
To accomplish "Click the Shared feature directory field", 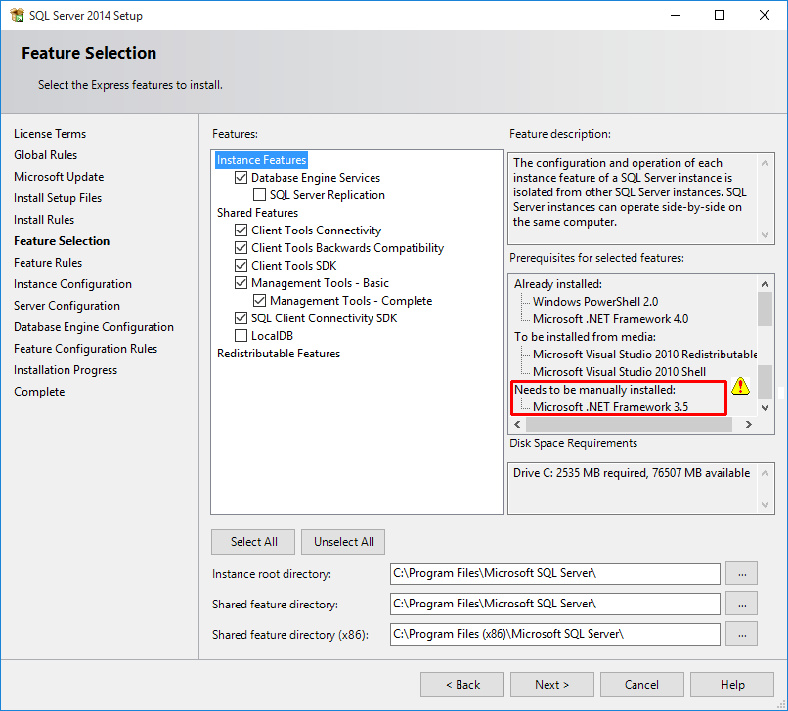I will (x=555, y=604).
